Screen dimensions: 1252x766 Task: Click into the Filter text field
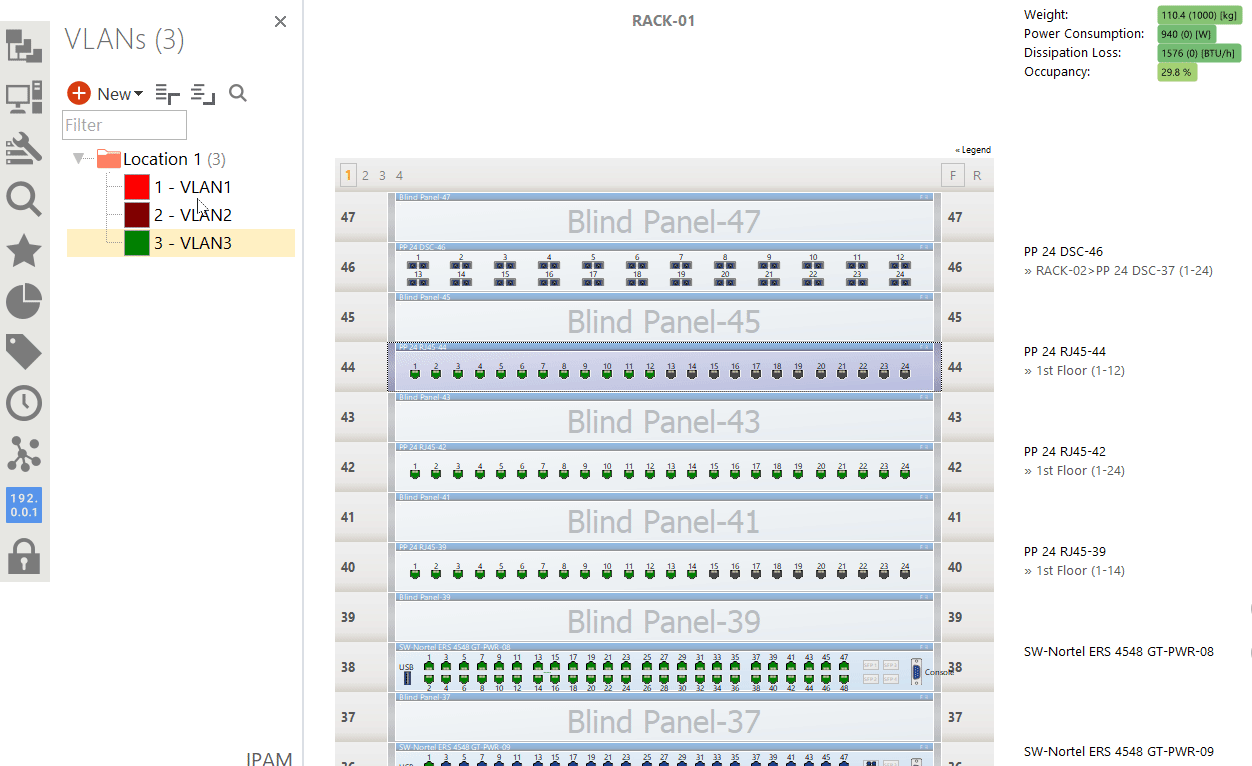[x=124, y=125]
